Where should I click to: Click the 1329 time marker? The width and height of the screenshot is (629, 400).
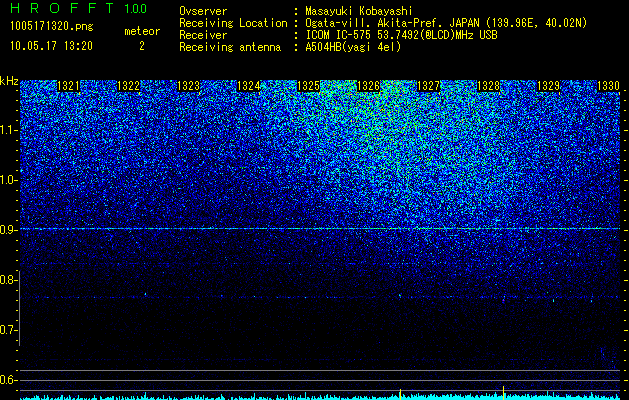point(548,86)
